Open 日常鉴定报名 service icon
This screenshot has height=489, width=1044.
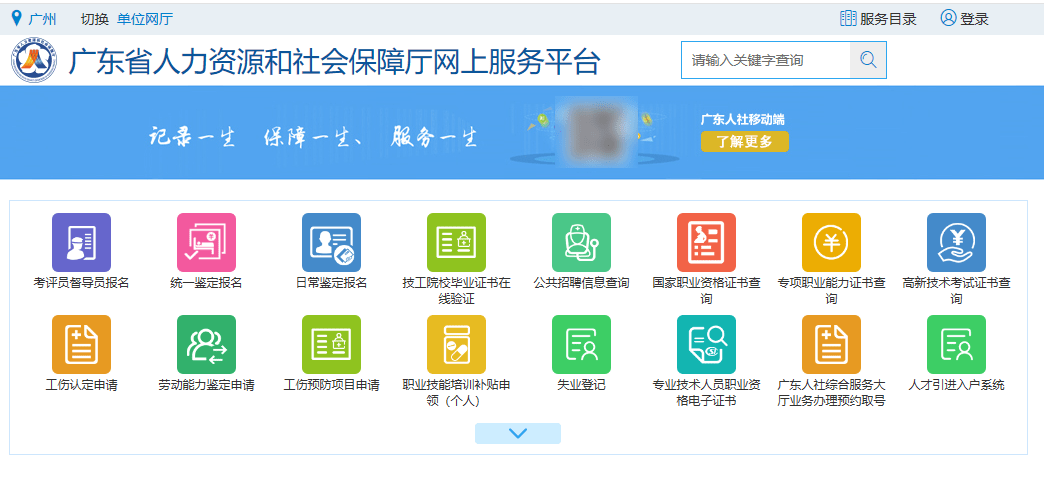[331, 243]
